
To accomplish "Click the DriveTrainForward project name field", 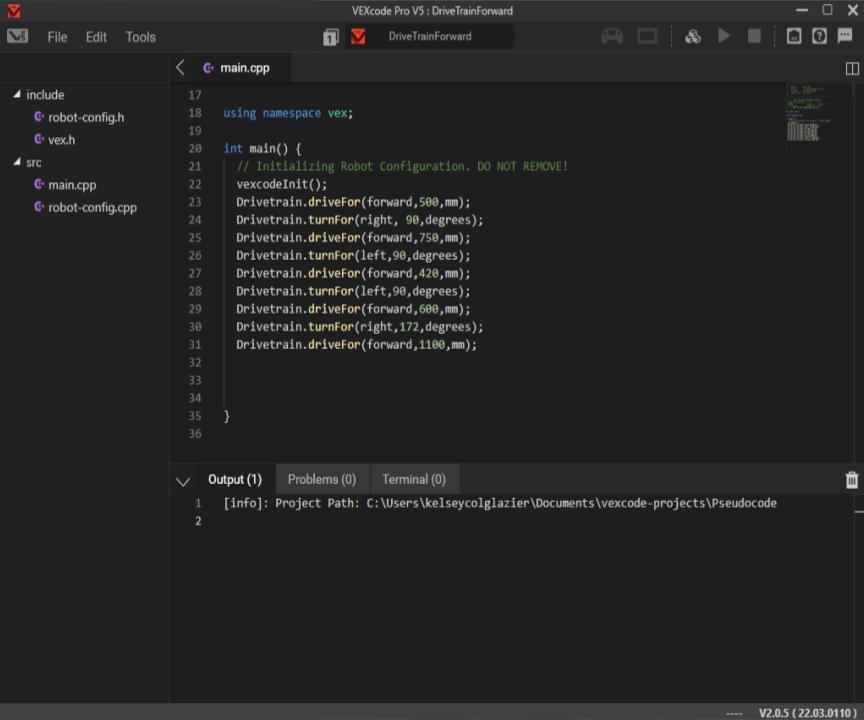I will click(430, 37).
